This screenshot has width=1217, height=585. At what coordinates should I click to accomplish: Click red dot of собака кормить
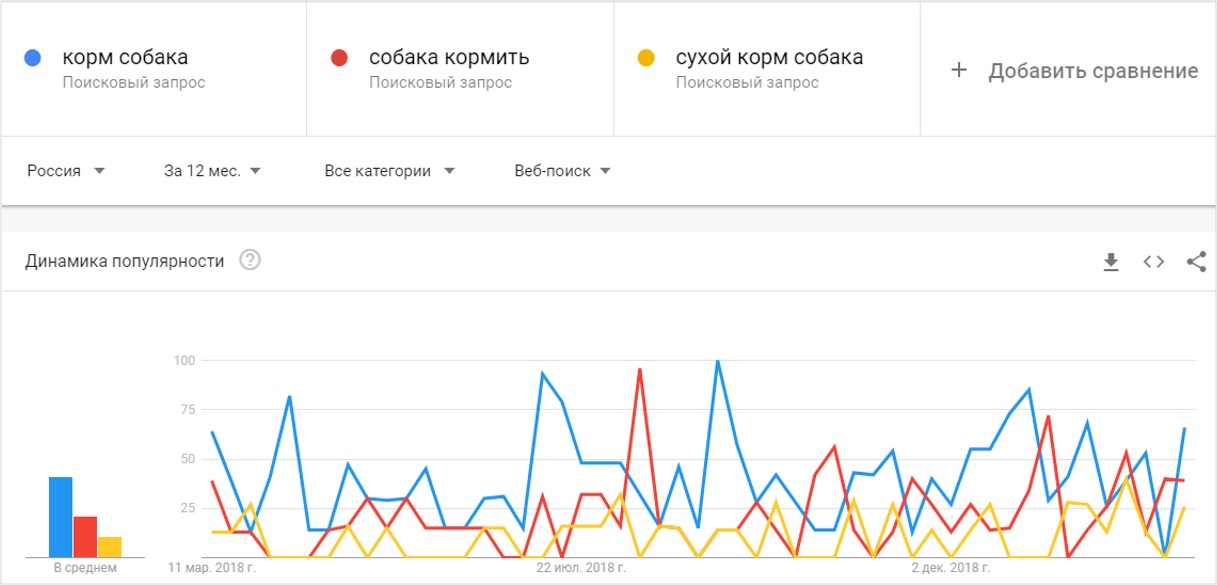(339, 58)
